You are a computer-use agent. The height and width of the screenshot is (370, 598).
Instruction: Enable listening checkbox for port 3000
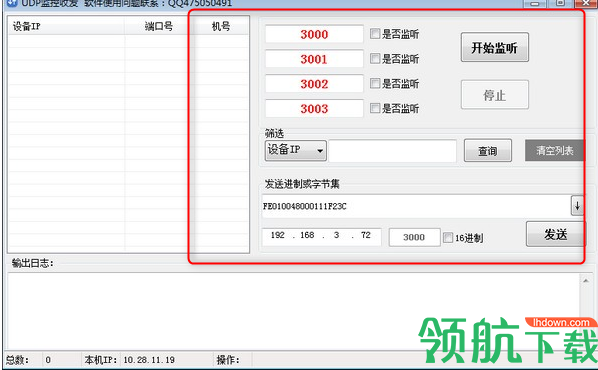coord(375,34)
